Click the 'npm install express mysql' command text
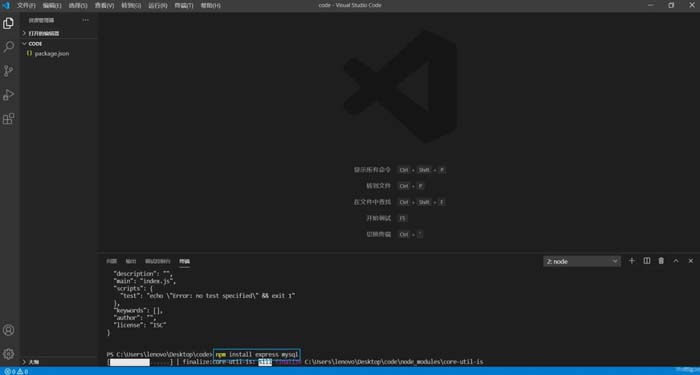Viewport: 700px width, 375px height. 257,354
